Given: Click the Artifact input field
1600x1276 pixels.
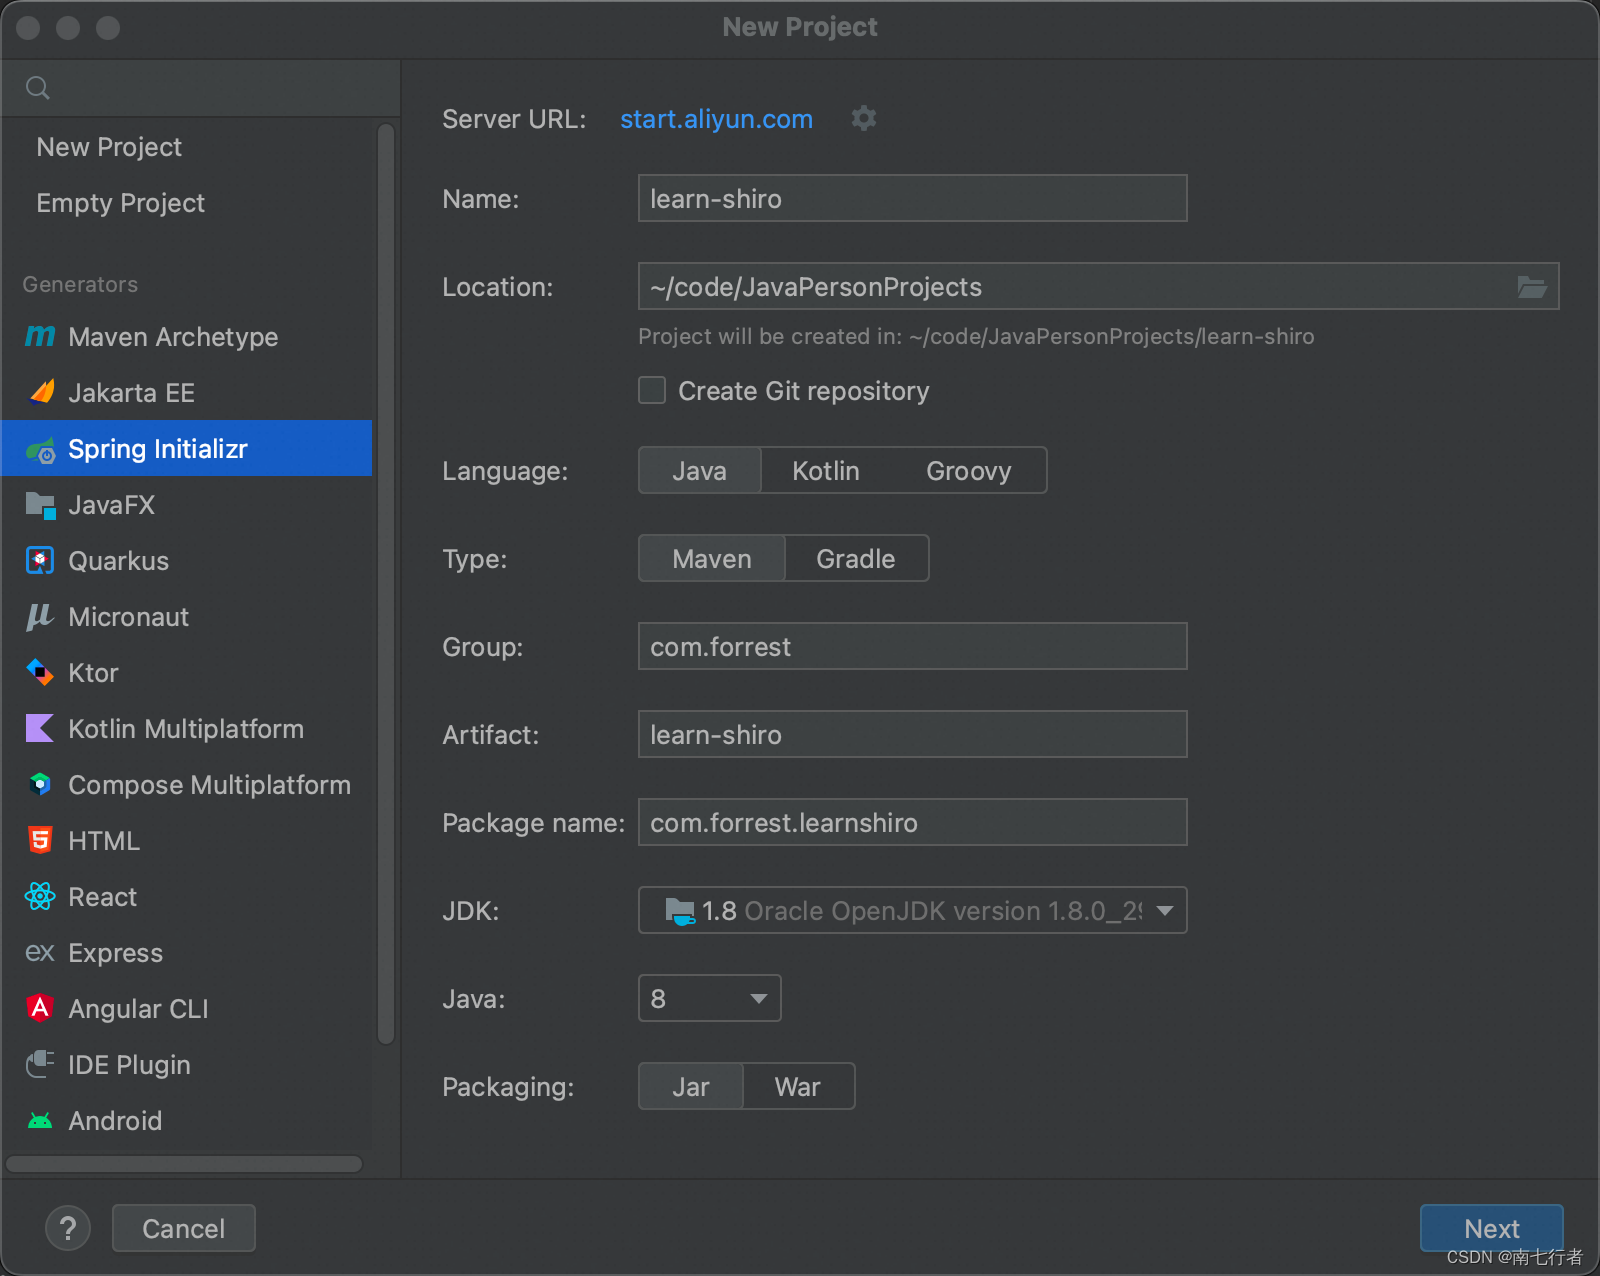Looking at the screenshot, I should click(x=912, y=735).
